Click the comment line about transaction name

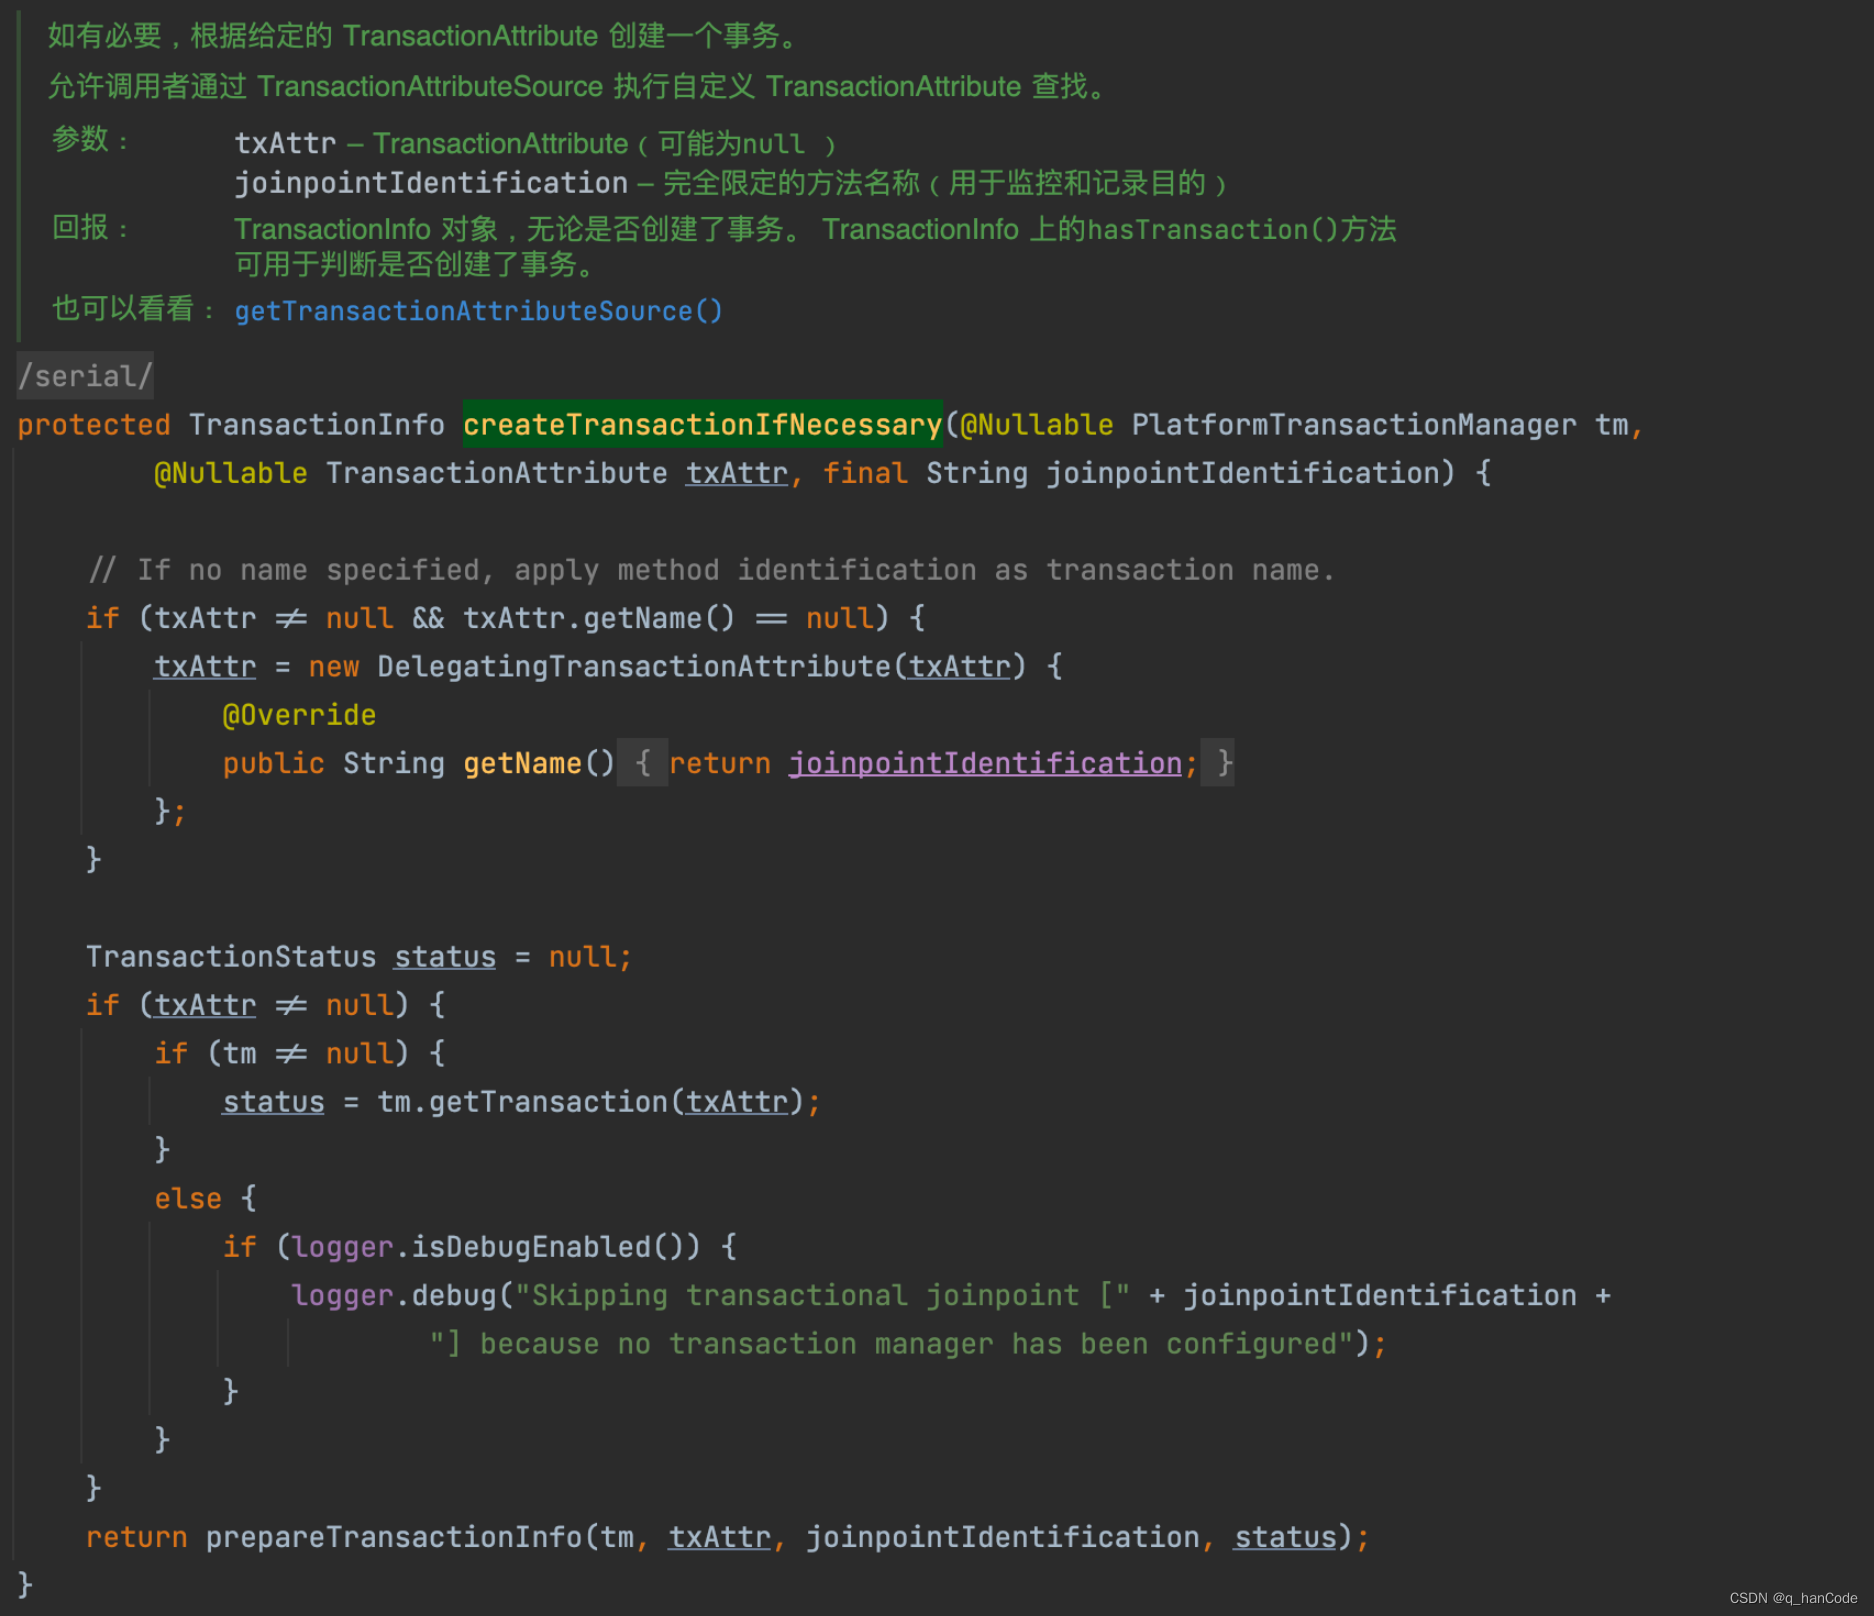coord(710,570)
